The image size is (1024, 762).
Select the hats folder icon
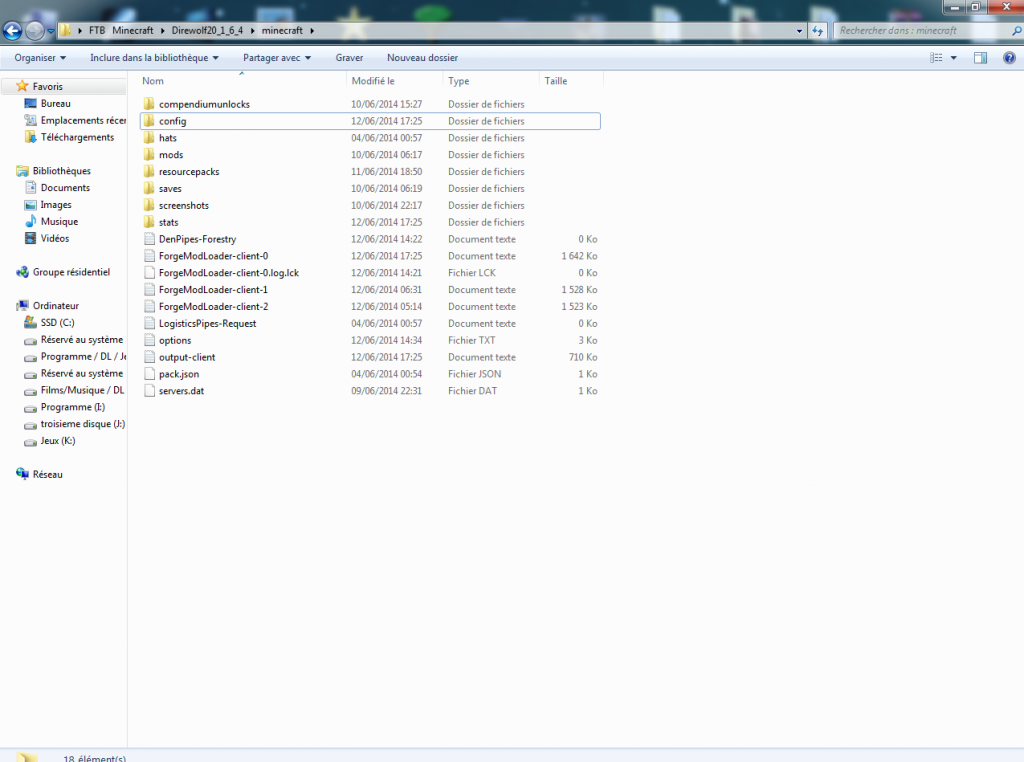(x=150, y=138)
